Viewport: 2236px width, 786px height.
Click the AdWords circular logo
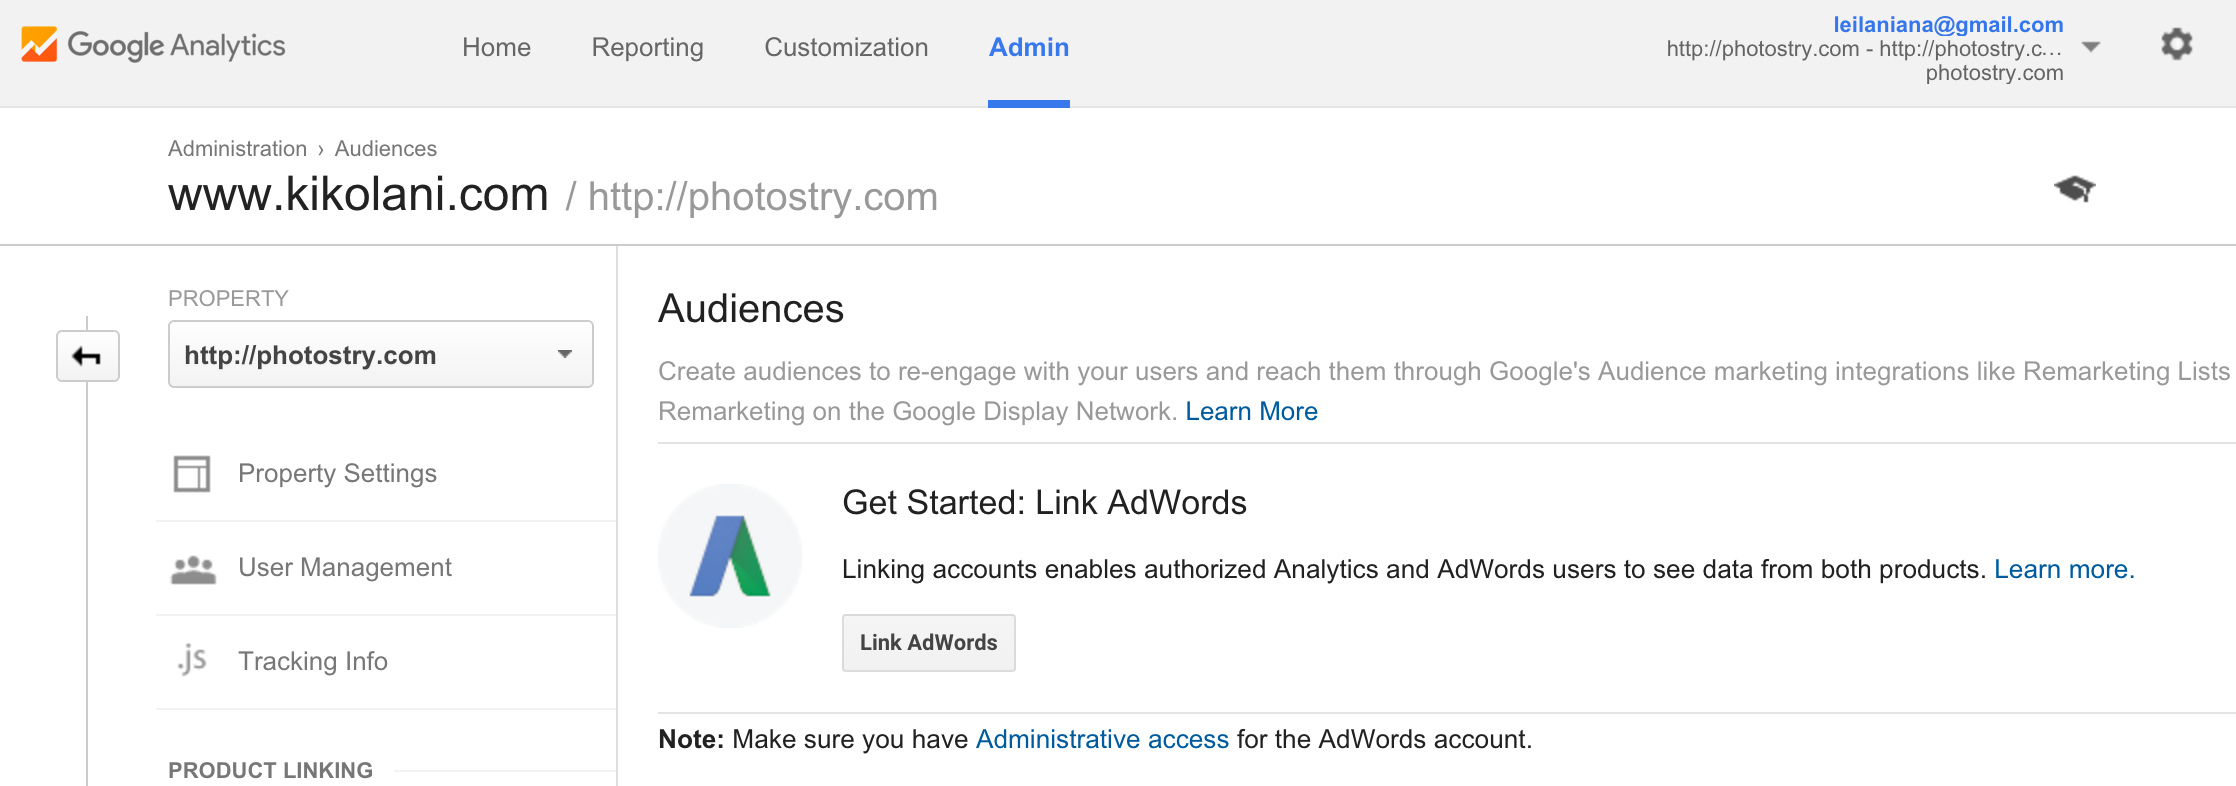[729, 554]
